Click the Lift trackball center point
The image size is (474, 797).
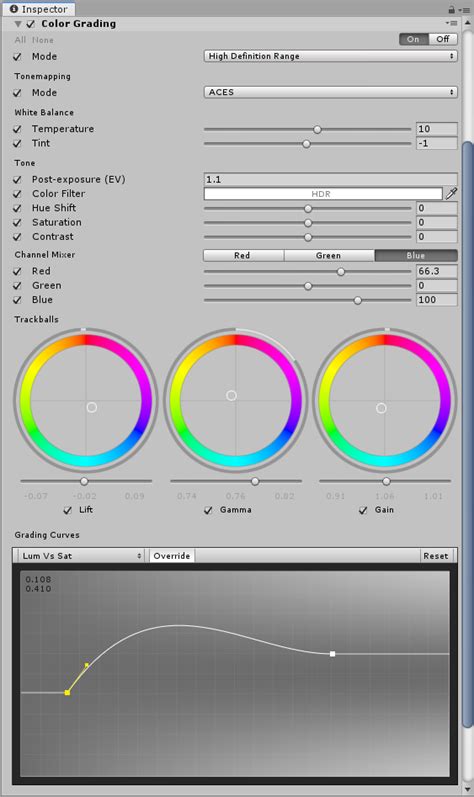point(91,407)
